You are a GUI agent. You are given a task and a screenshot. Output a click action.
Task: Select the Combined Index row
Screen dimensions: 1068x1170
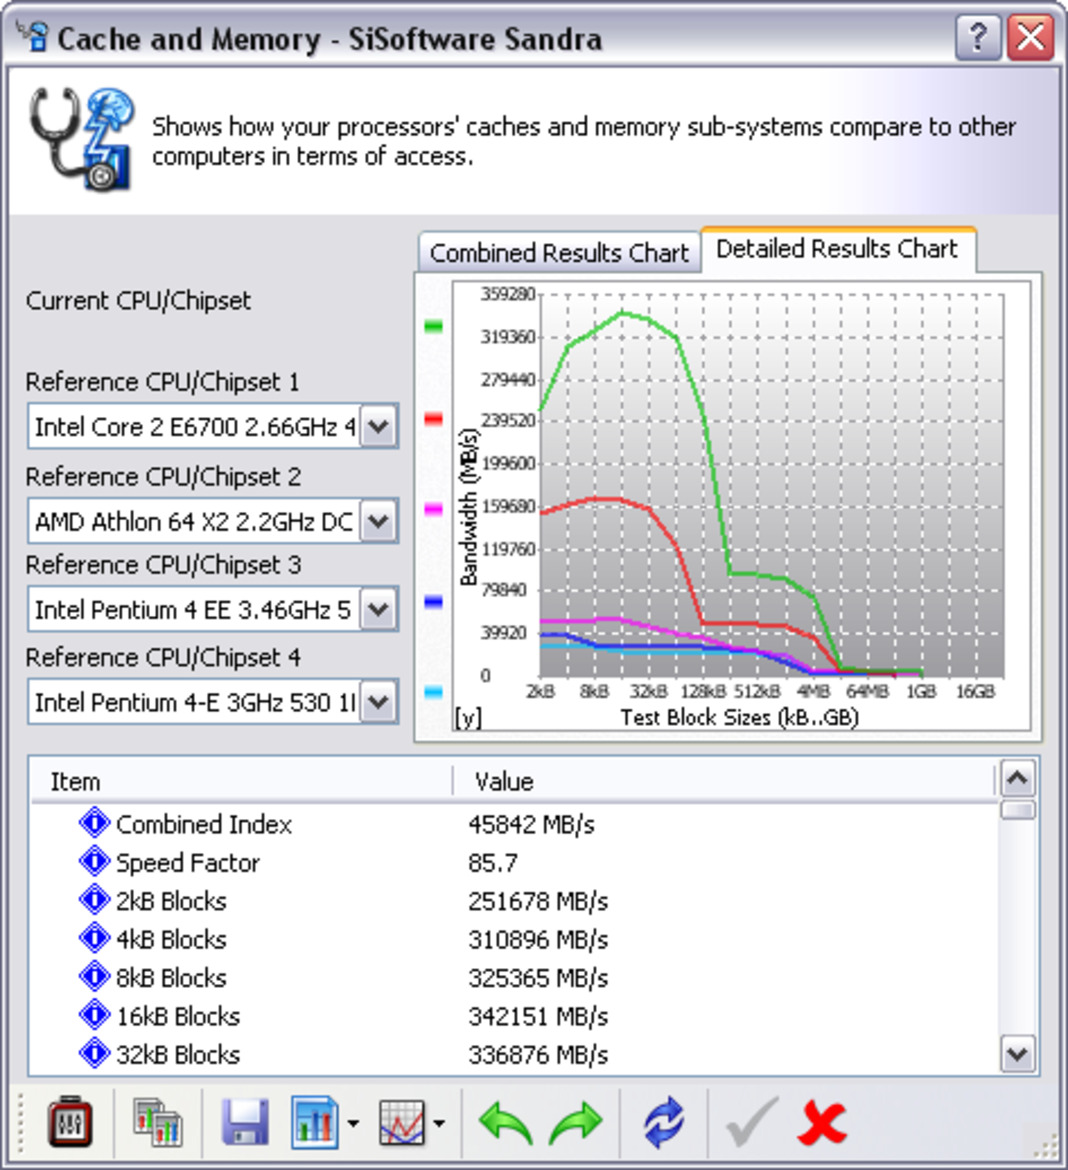click(x=513, y=825)
